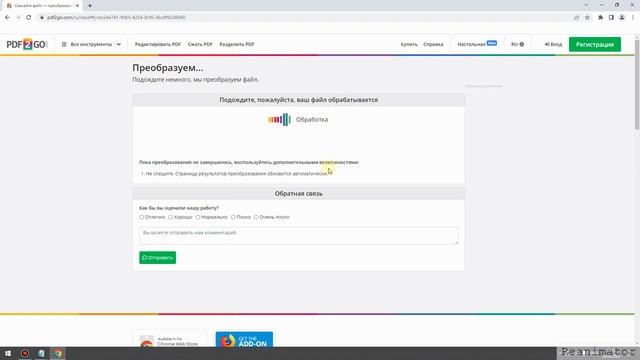The image size is (640, 360).
Task: Open the Настольная menu item
Action: (477, 44)
